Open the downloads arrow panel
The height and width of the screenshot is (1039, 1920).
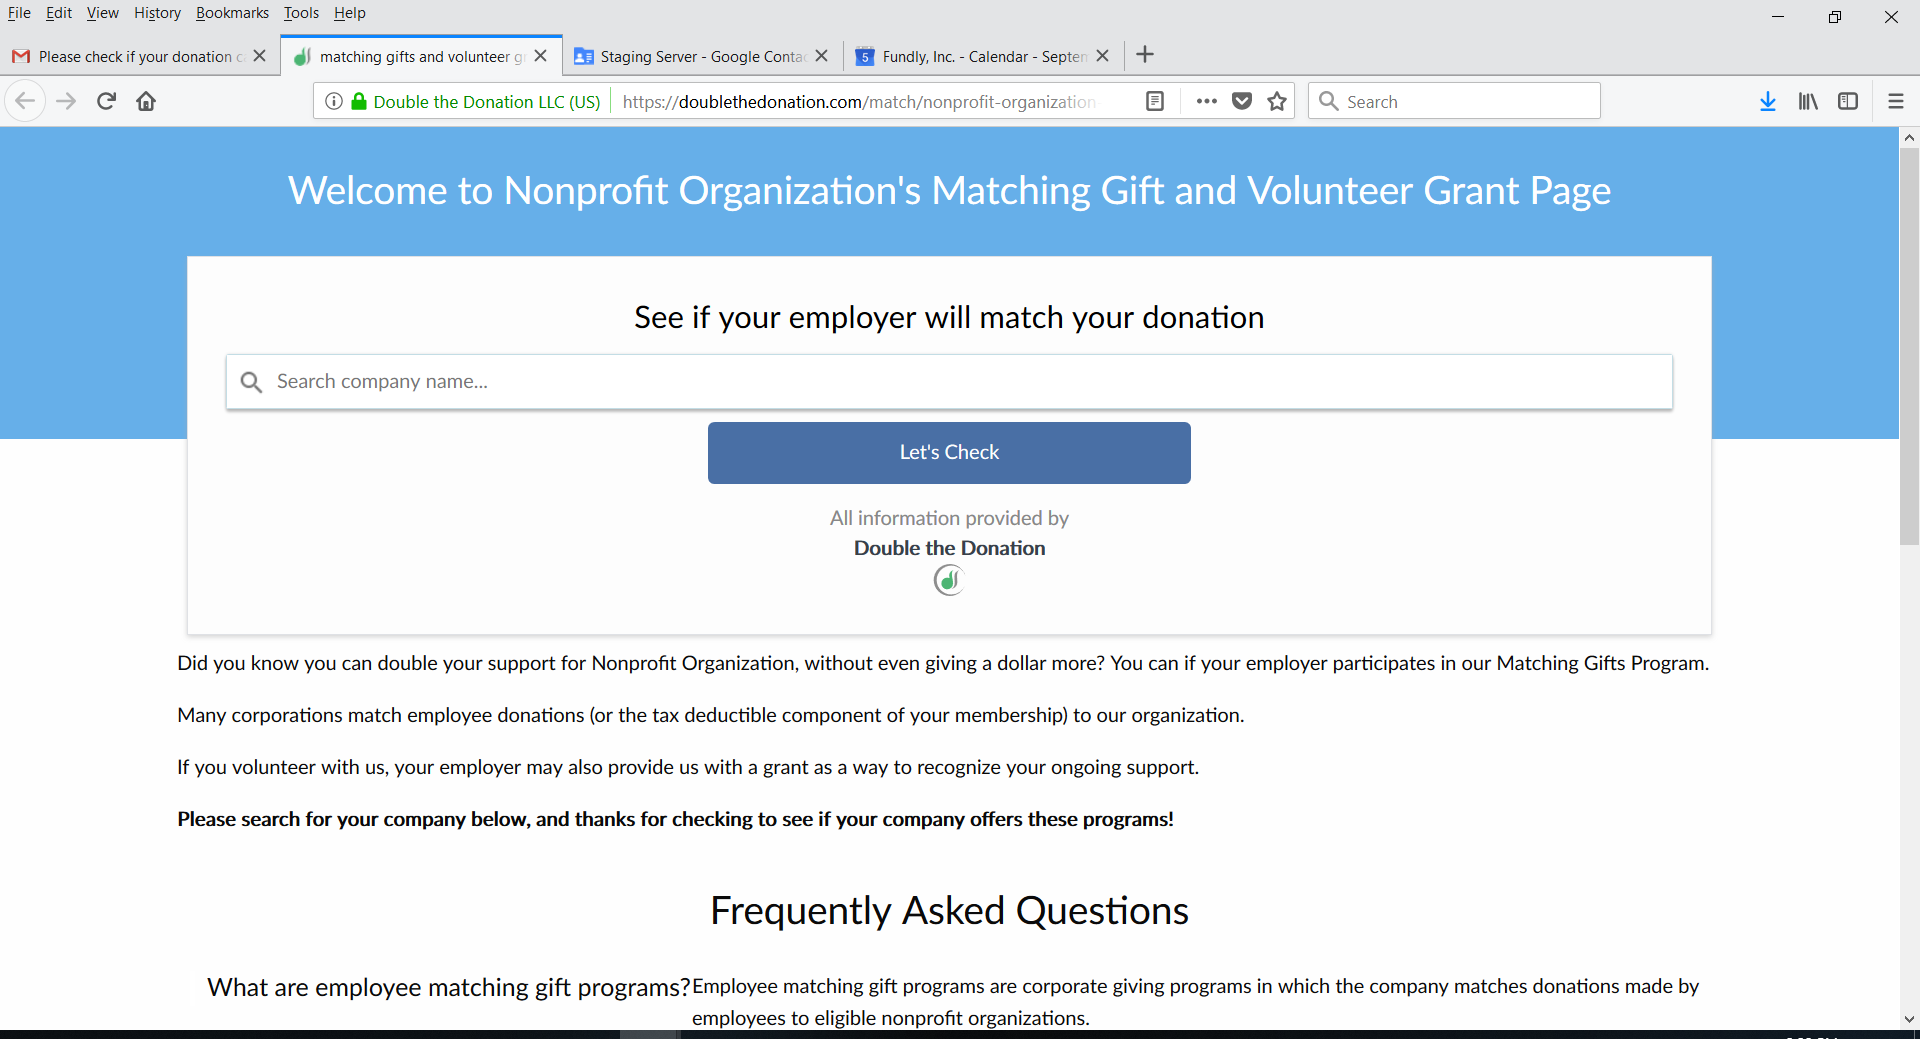click(1768, 101)
